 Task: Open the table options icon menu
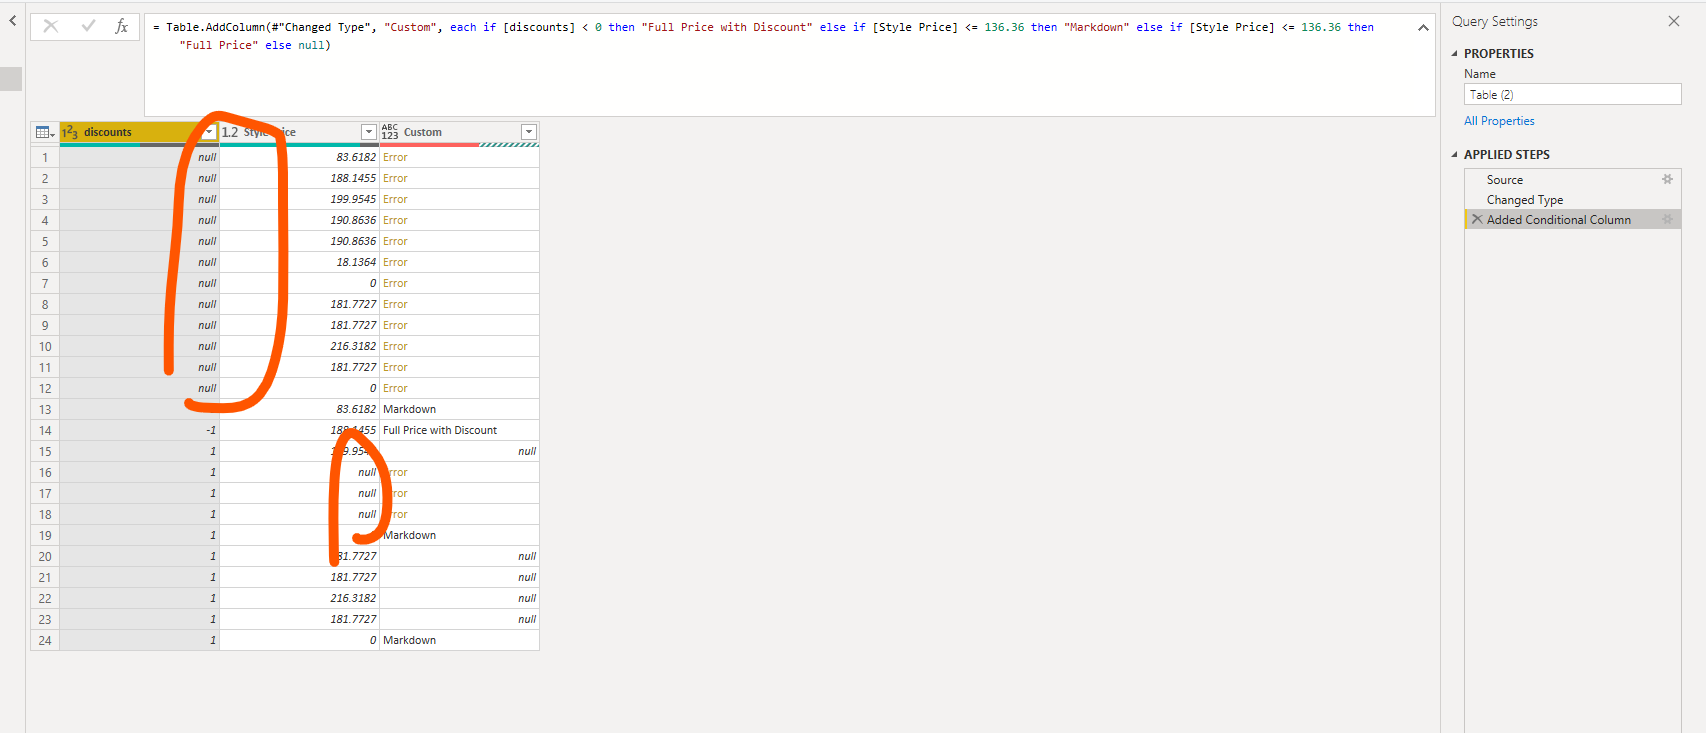pos(44,132)
